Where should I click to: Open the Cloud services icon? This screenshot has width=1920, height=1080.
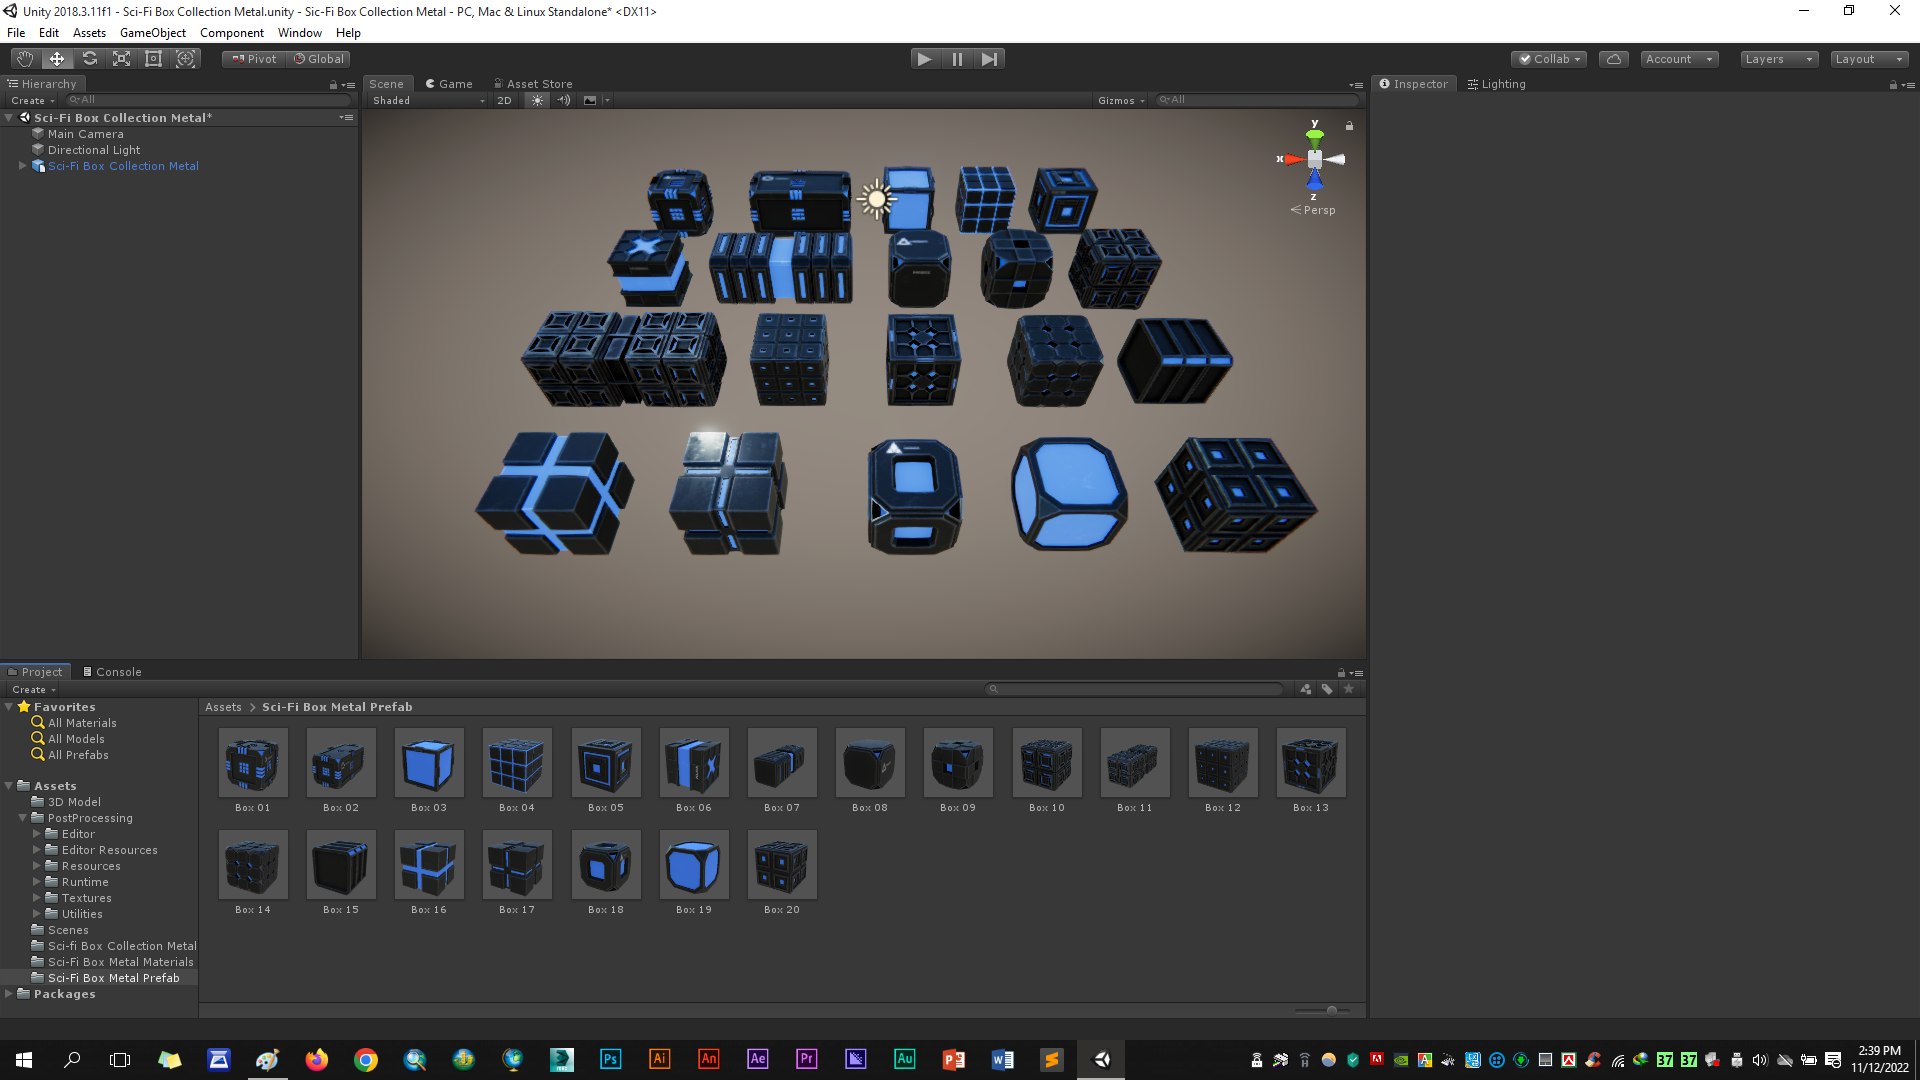(1614, 59)
